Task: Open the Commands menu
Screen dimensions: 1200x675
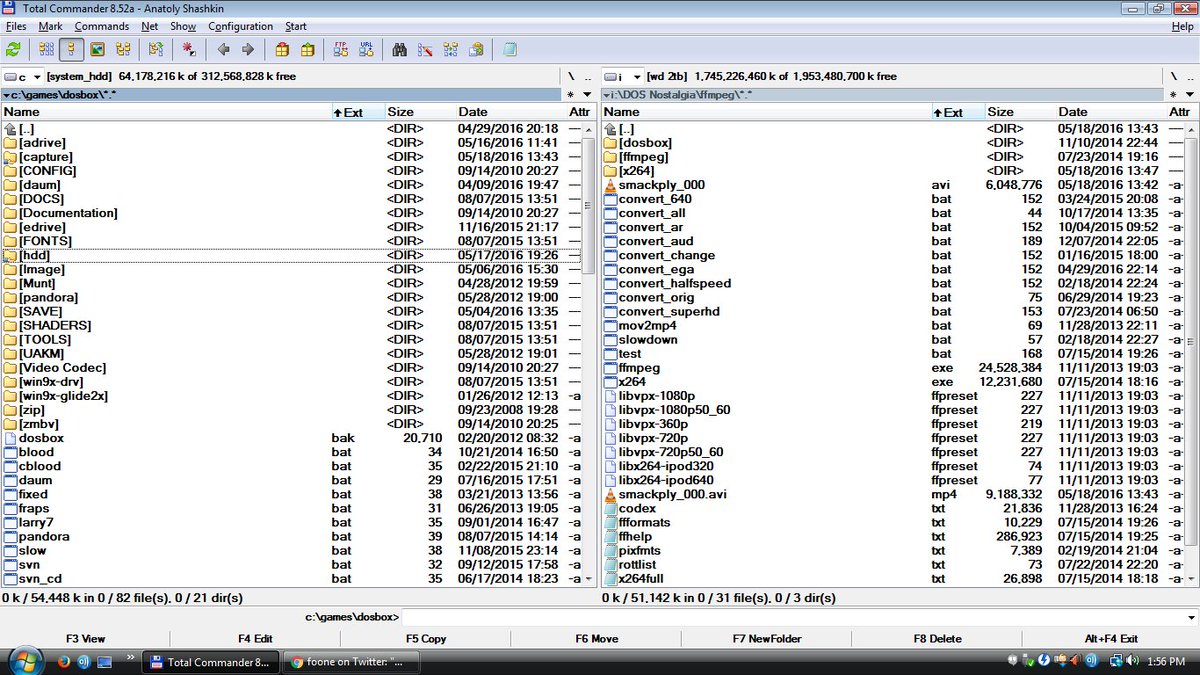Action: (x=101, y=26)
